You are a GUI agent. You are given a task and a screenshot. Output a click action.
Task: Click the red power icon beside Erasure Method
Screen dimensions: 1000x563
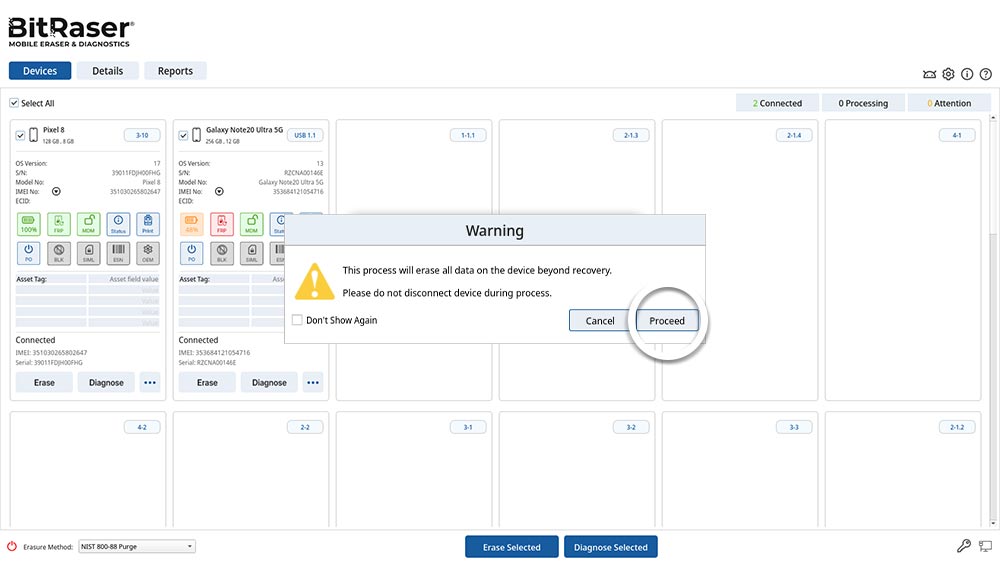[11, 546]
